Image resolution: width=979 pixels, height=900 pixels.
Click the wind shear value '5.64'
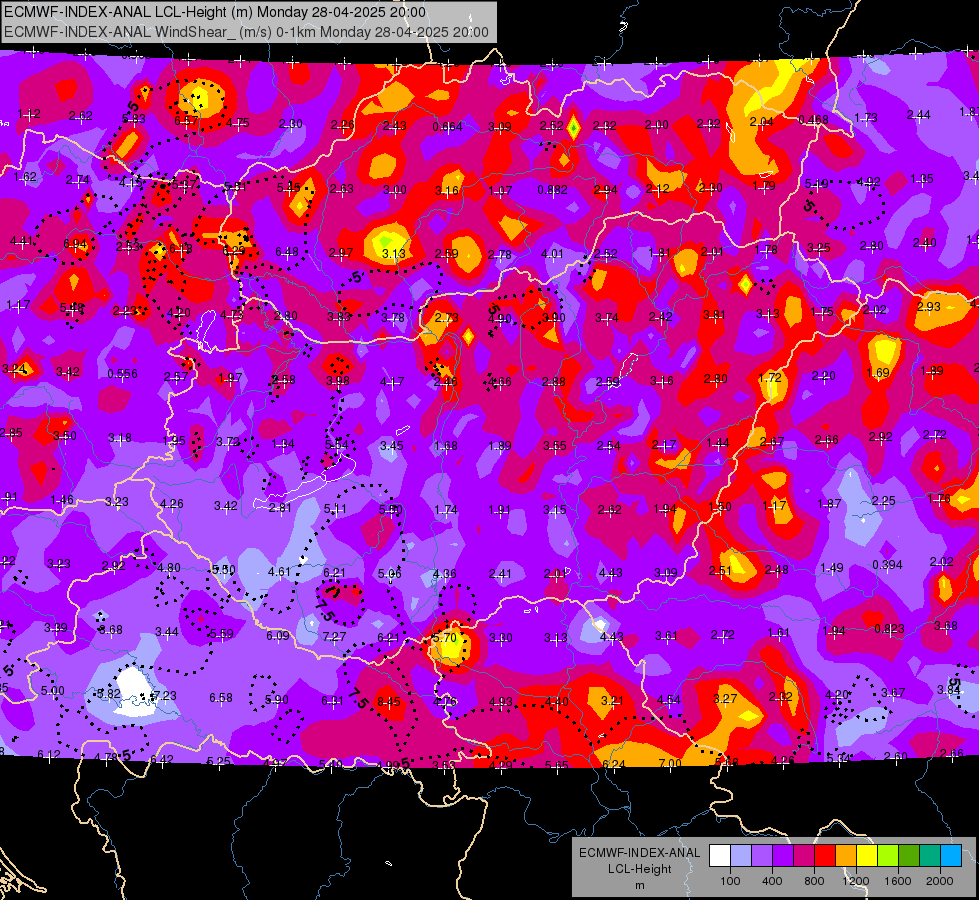[x=337, y=445]
